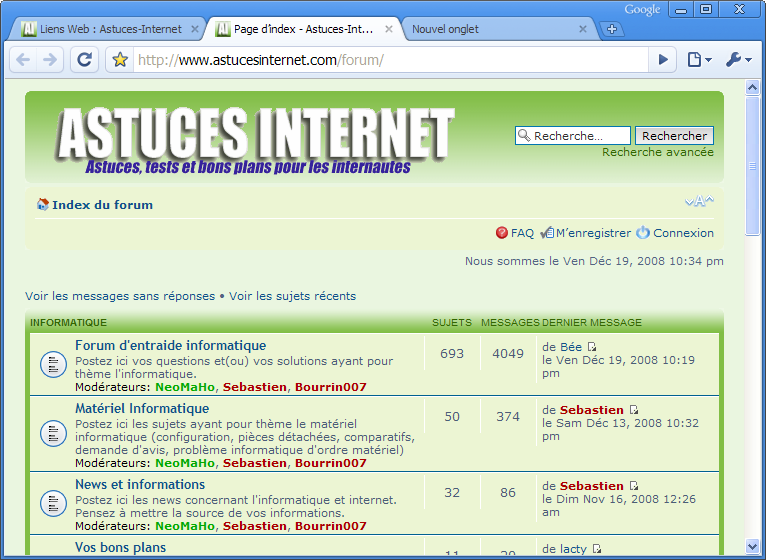View latest post icon beside Bée
Screen dimensions: 766x560
(x=592, y=347)
